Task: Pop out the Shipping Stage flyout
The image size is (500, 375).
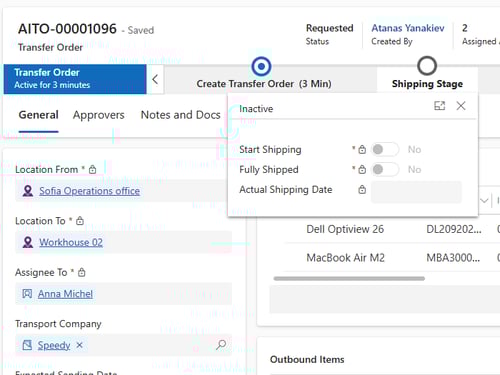Action: (x=440, y=106)
